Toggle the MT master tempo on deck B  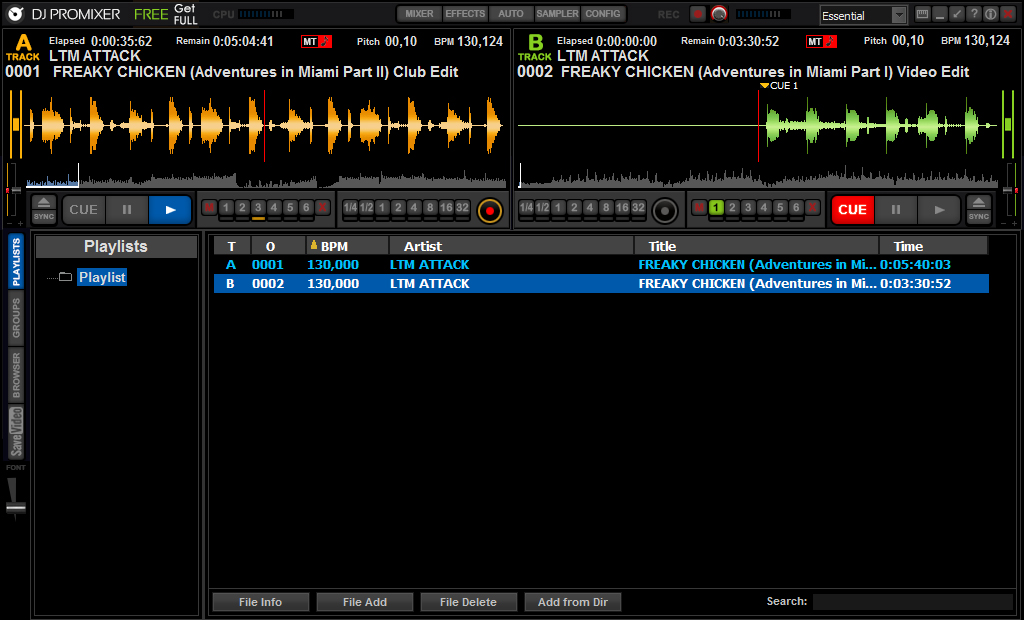pyautogui.click(x=821, y=42)
